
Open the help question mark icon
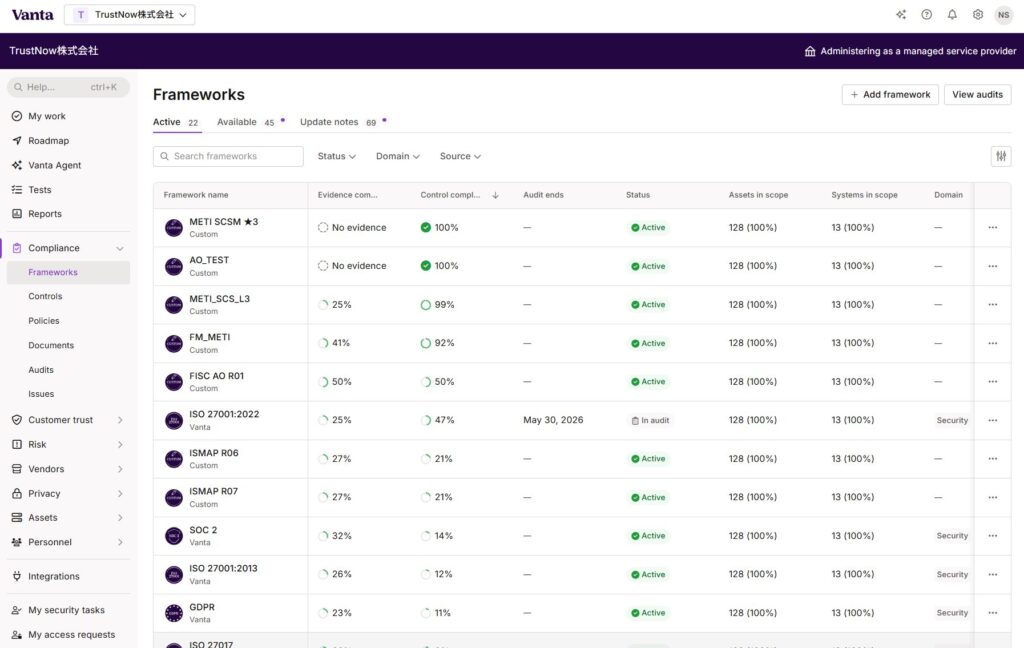tap(927, 15)
